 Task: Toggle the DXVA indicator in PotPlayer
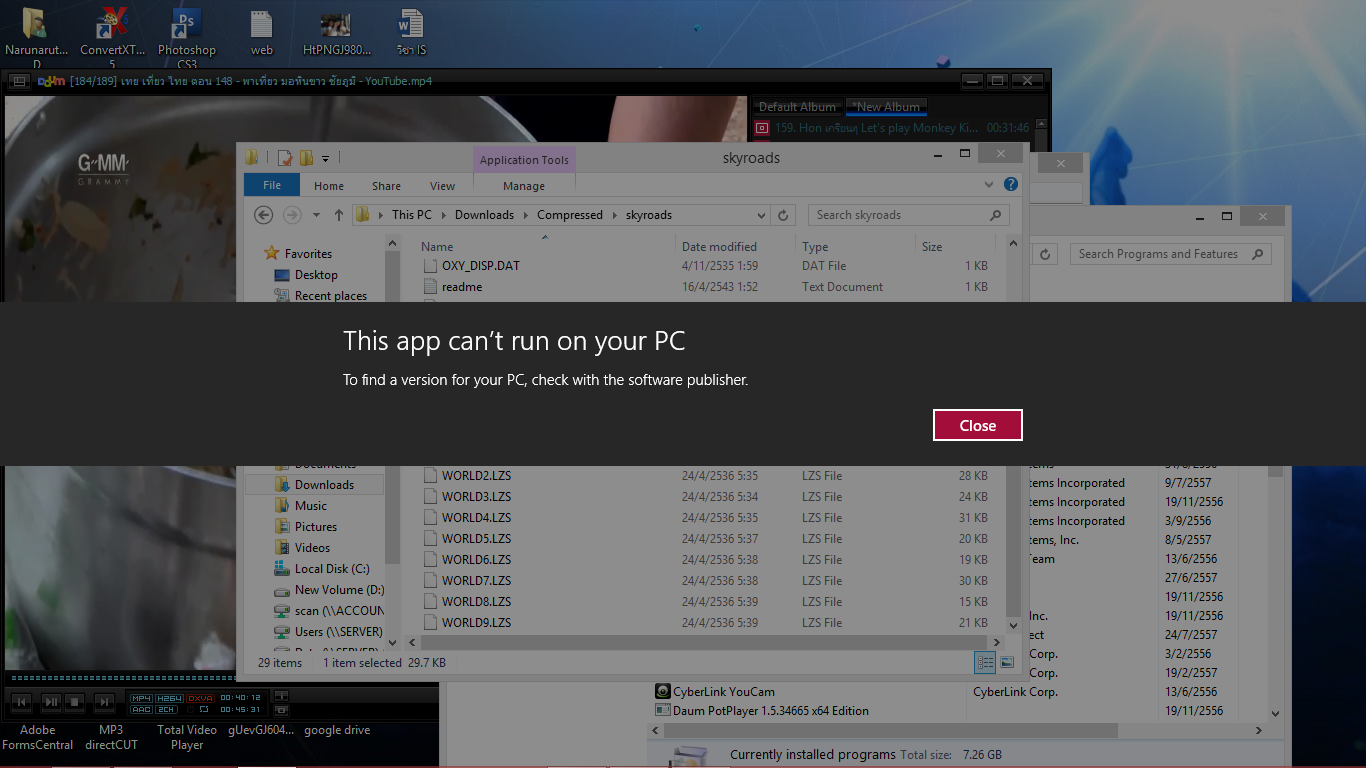point(200,697)
